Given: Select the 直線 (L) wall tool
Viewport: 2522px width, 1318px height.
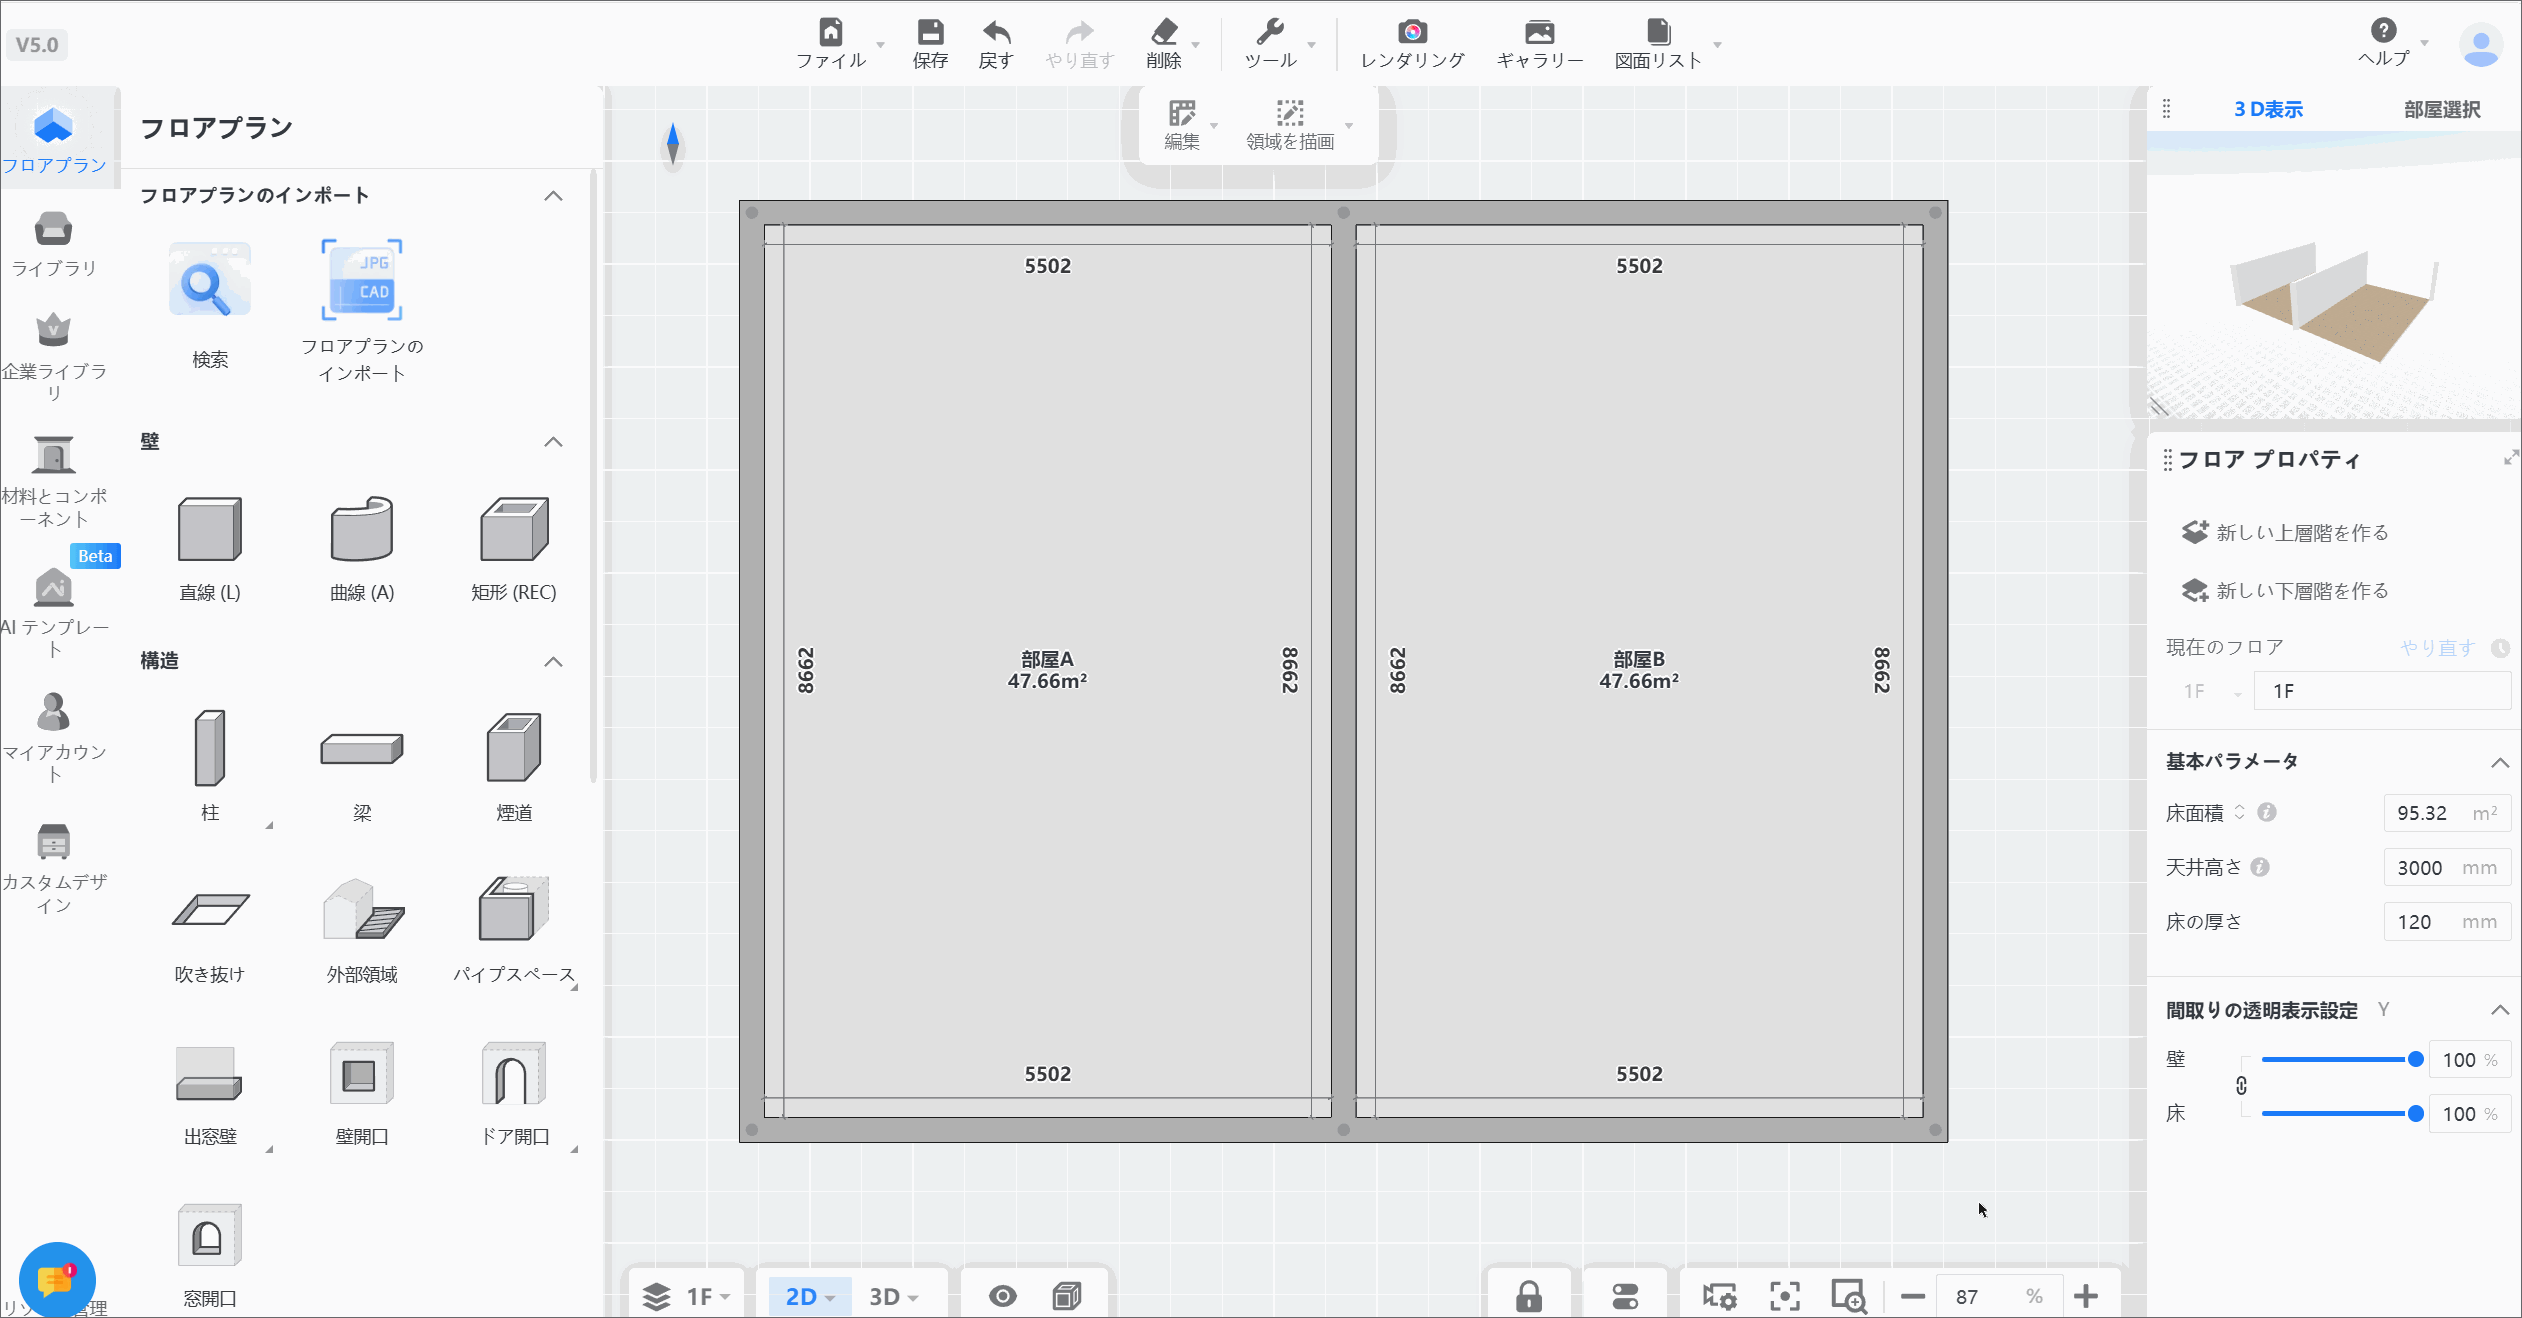Looking at the screenshot, I should (x=210, y=529).
